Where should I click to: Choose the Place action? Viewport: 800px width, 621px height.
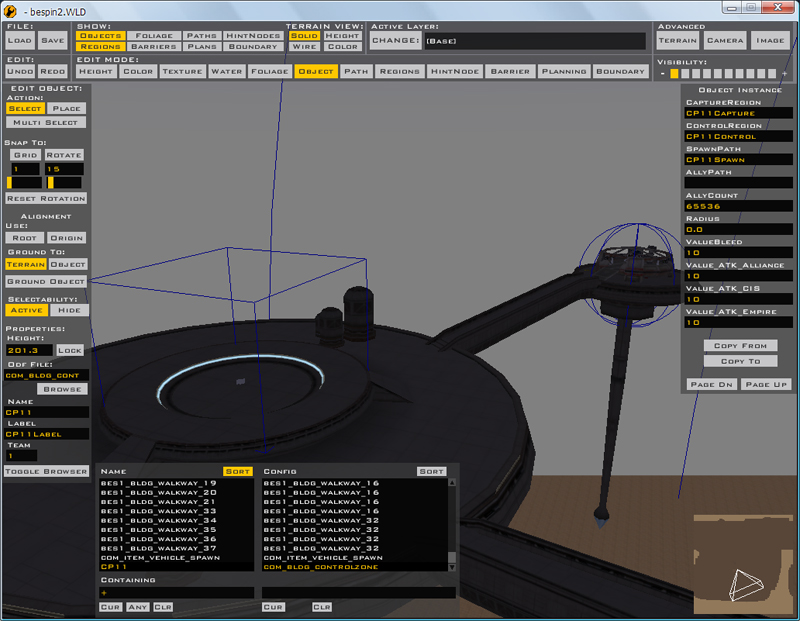coord(67,108)
